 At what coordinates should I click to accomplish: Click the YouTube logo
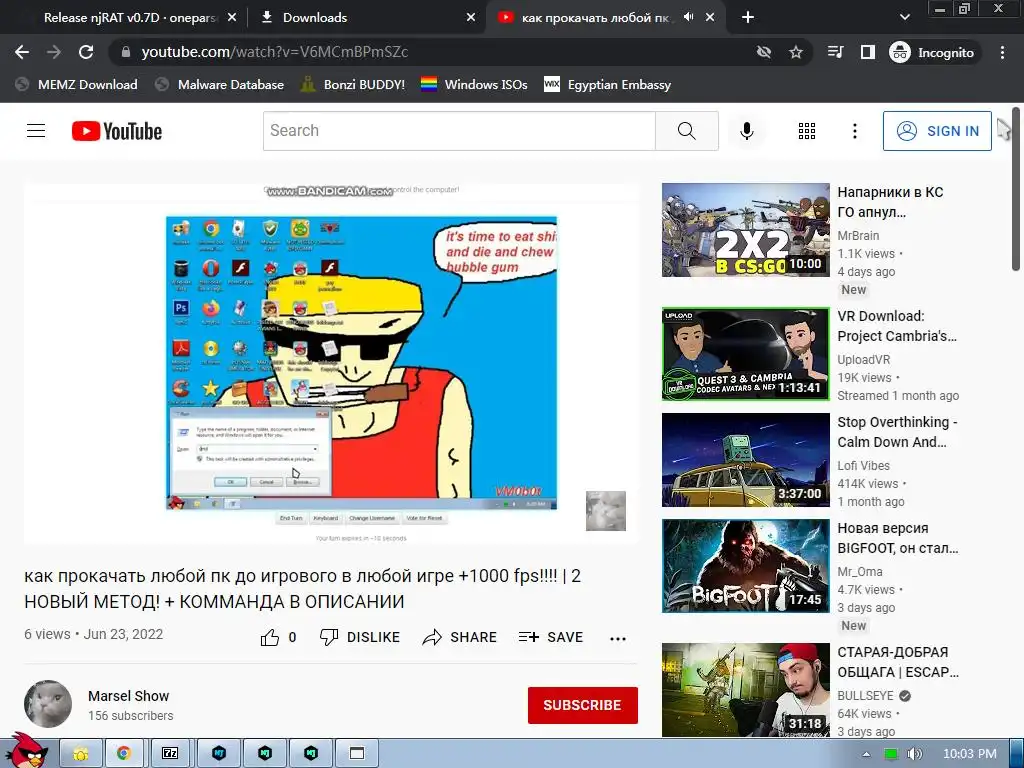[117, 131]
